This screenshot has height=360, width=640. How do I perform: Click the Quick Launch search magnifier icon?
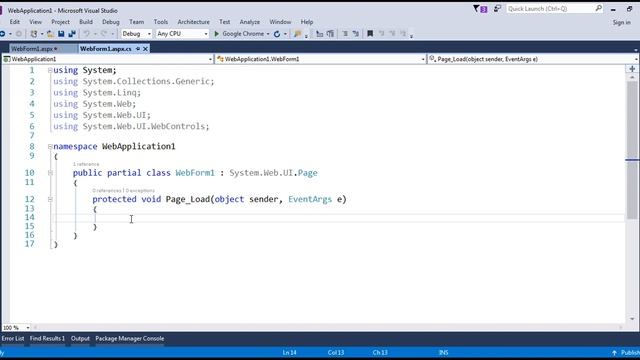pos(598,8)
